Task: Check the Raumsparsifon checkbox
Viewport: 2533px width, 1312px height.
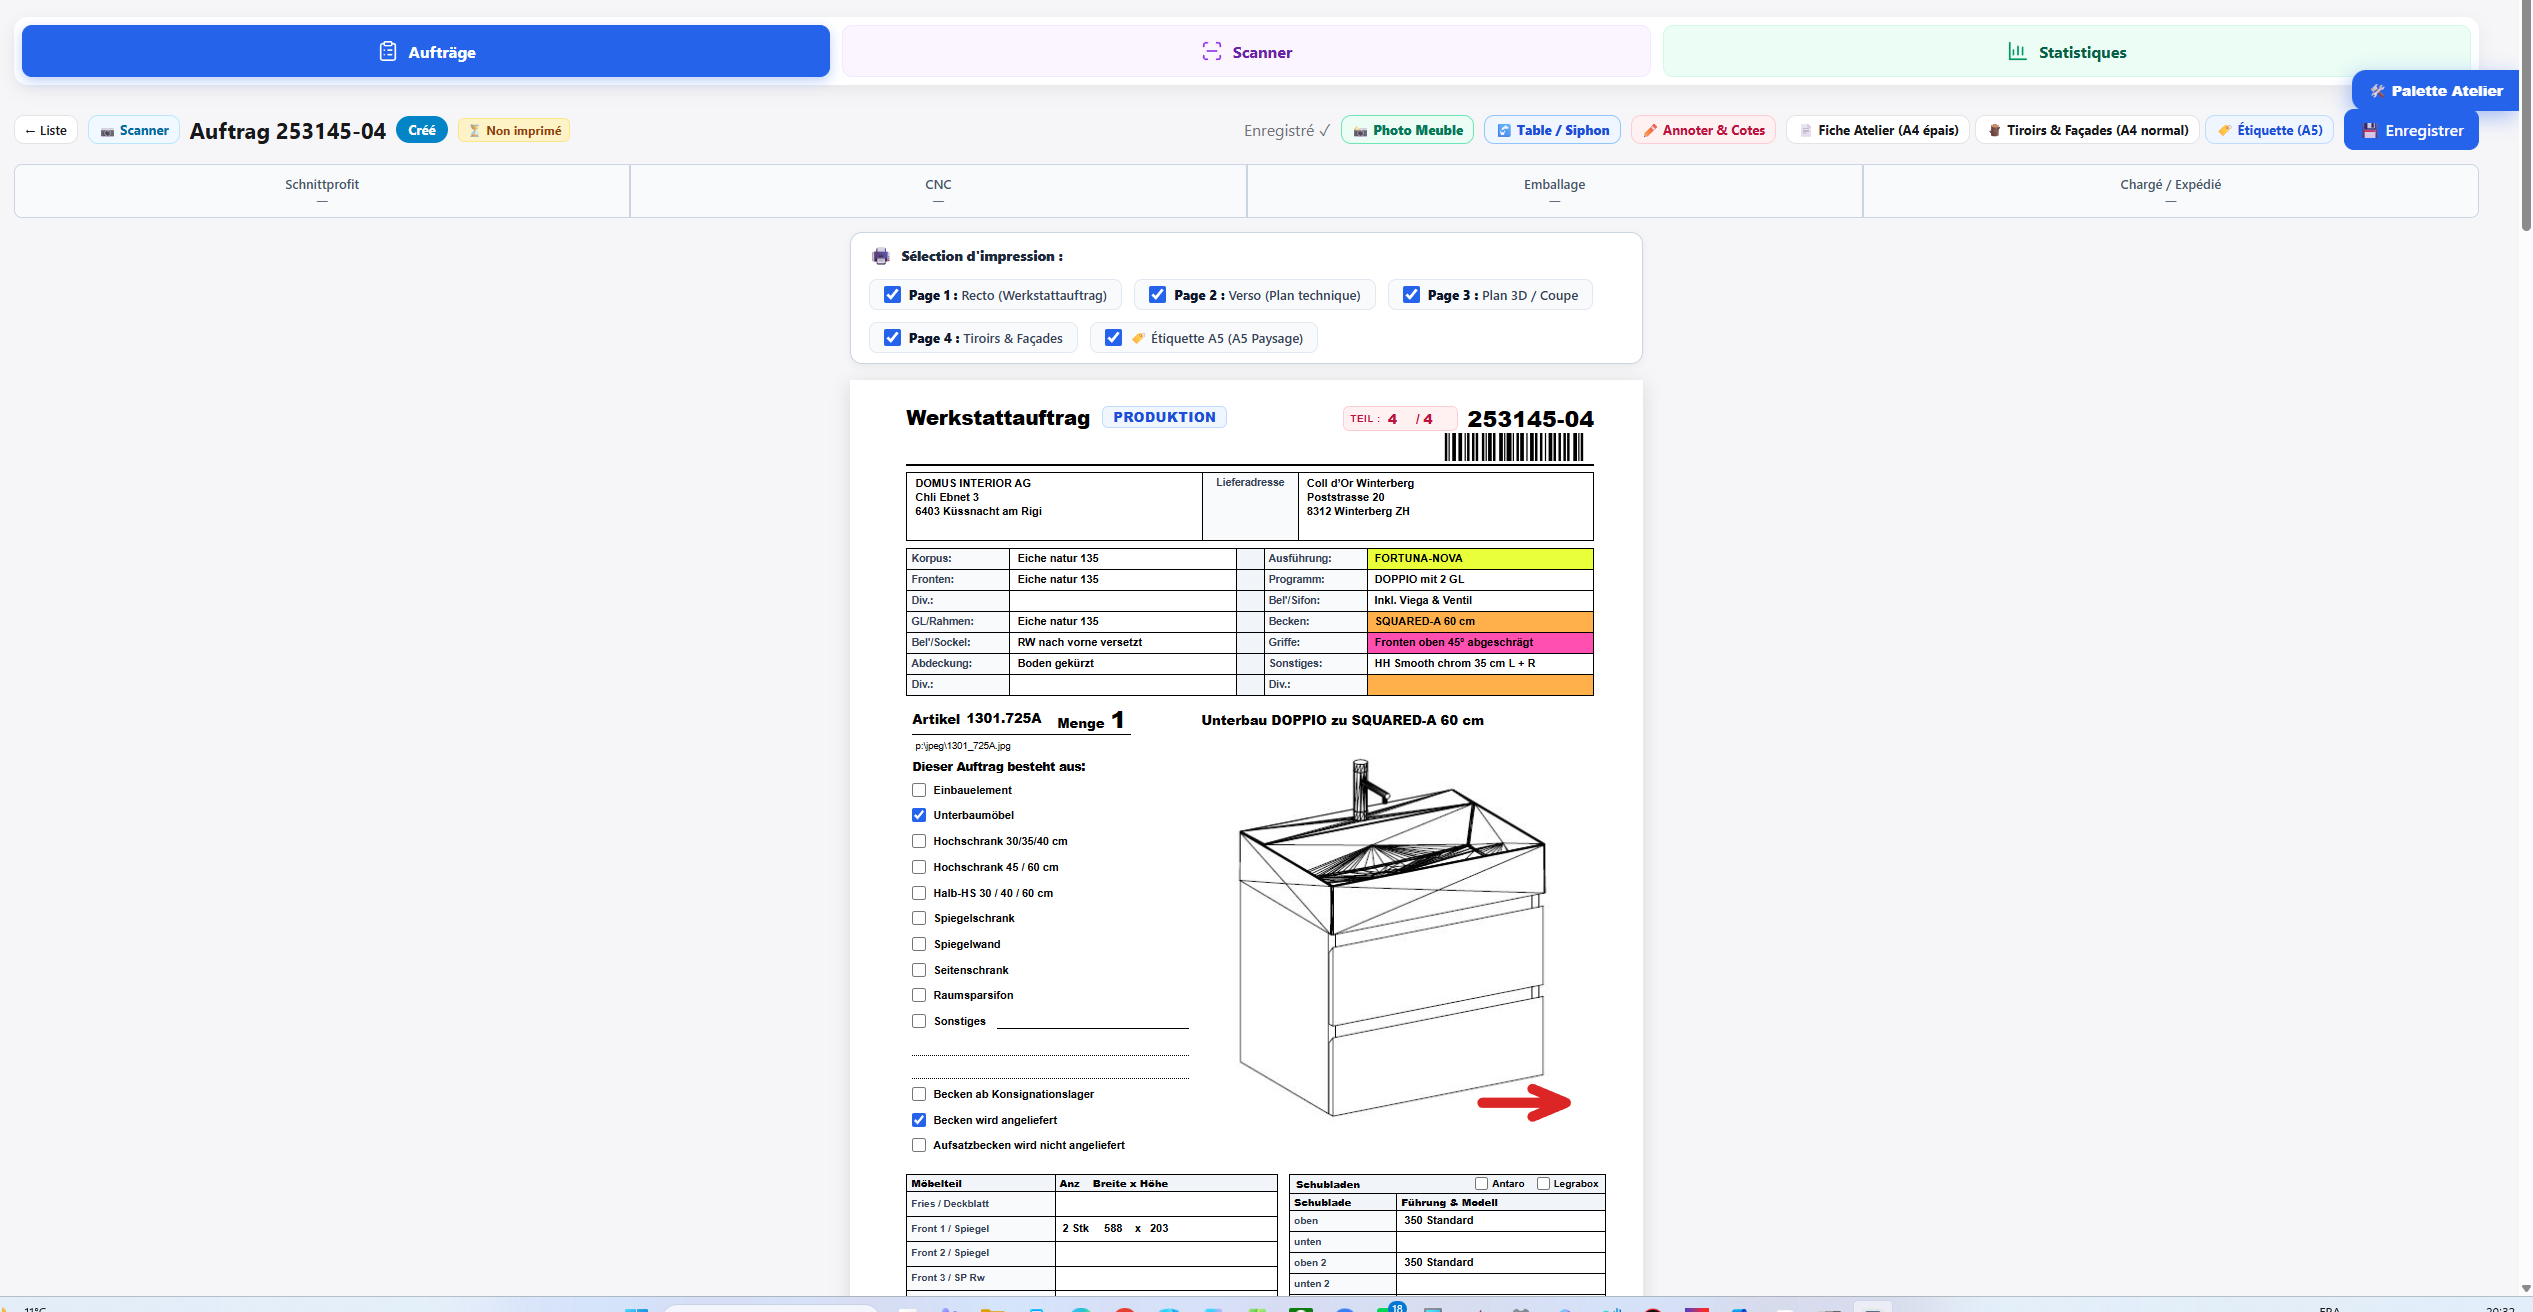Action: 919,995
